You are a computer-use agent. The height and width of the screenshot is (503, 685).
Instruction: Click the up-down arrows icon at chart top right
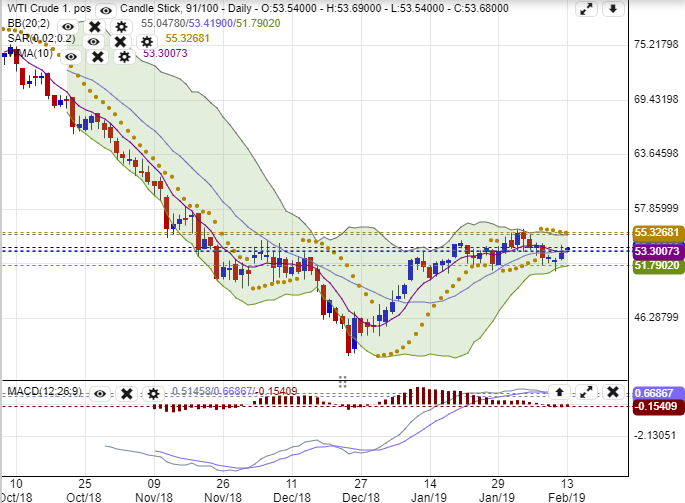click(x=588, y=10)
